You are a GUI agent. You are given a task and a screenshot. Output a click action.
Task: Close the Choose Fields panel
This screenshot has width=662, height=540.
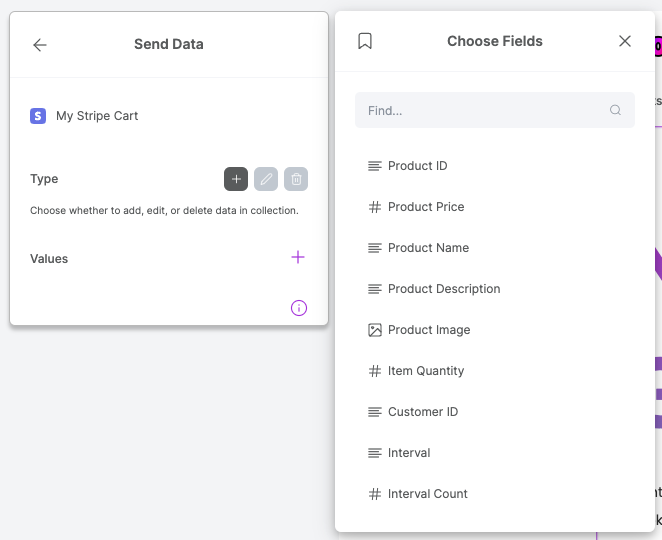(x=625, y=41)
